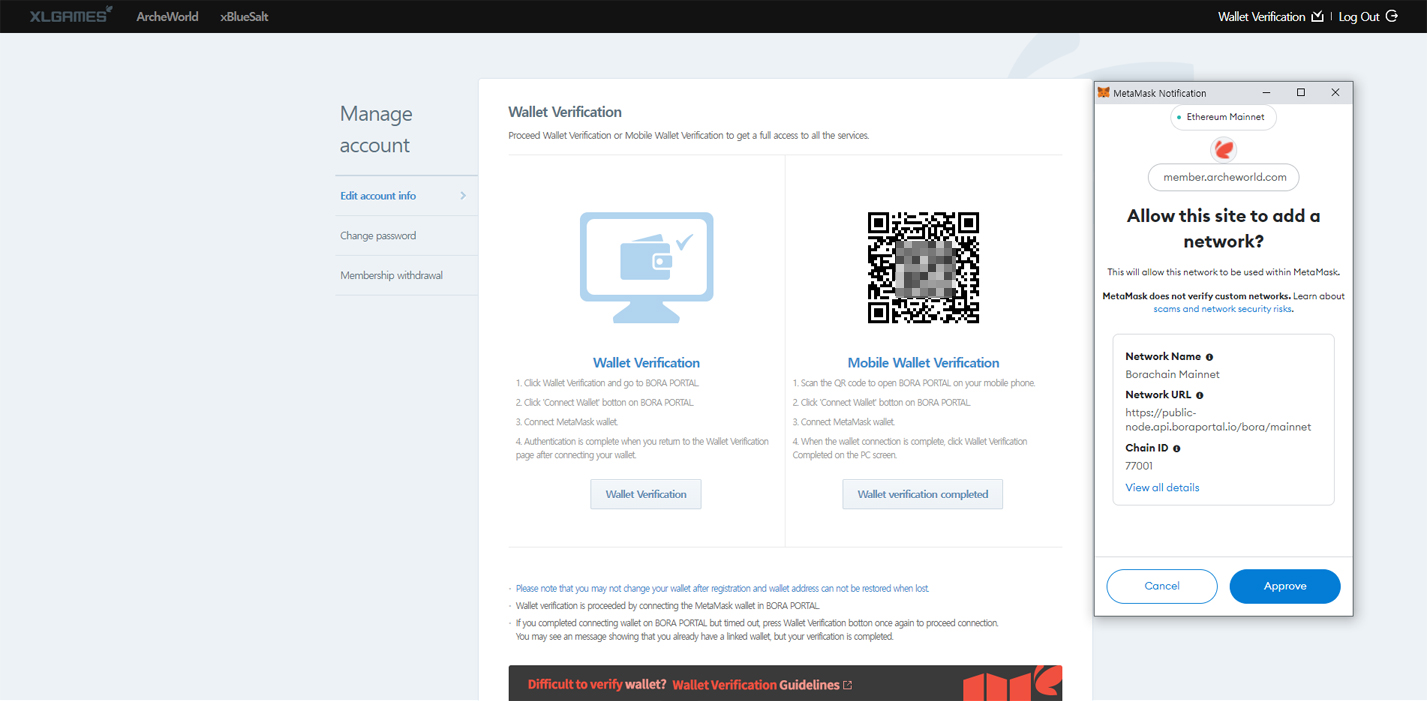
Task: Click the notice about not changing your wallet
Action: [x=722, y=589]
